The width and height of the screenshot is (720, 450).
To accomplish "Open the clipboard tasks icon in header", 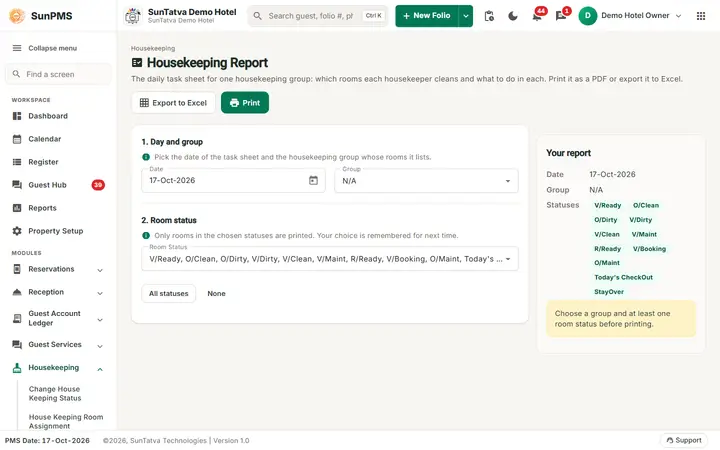I will [489, 16].
